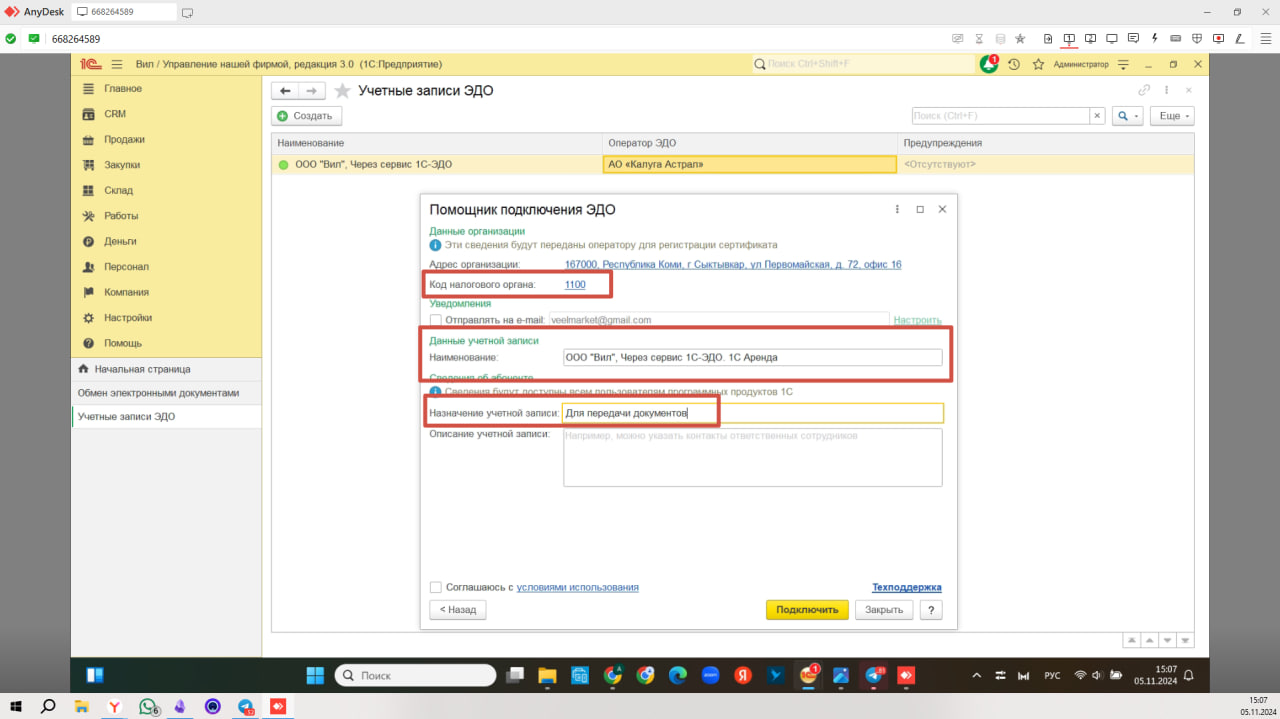The height and width of the screenshot is (719, 1280).
Task: Click AnyDesk permissions shield icon
Action: point(1197,39)
